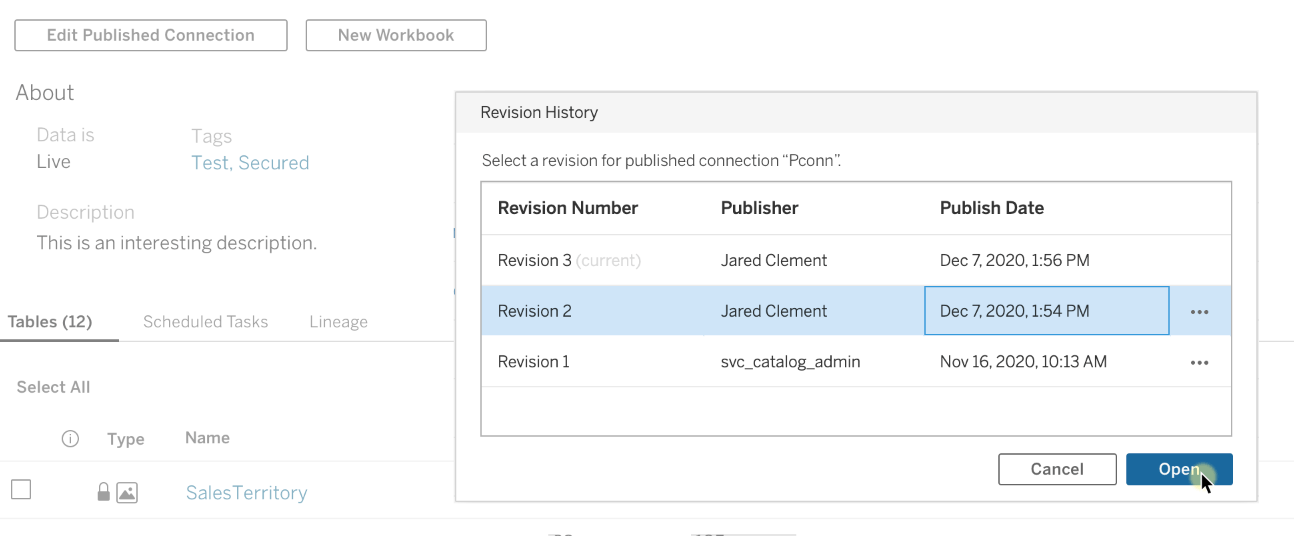Viewport: 1294px width, 536px height.
Task: Open the Scheduled Tasks tab
Action: pos(205,322)
